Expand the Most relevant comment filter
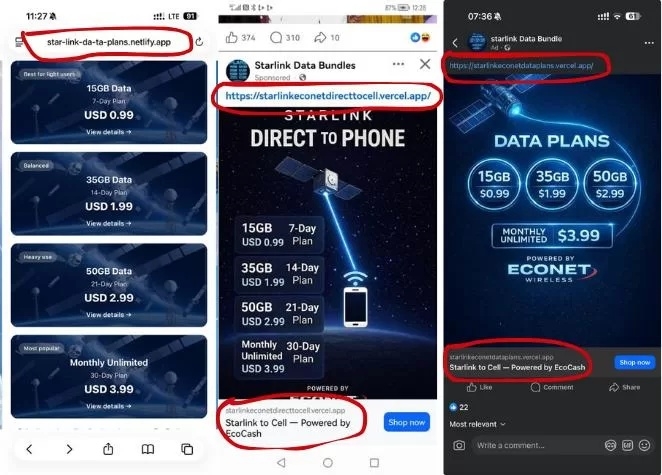Screen dimensions: 662x475 (x=477, y=424)
